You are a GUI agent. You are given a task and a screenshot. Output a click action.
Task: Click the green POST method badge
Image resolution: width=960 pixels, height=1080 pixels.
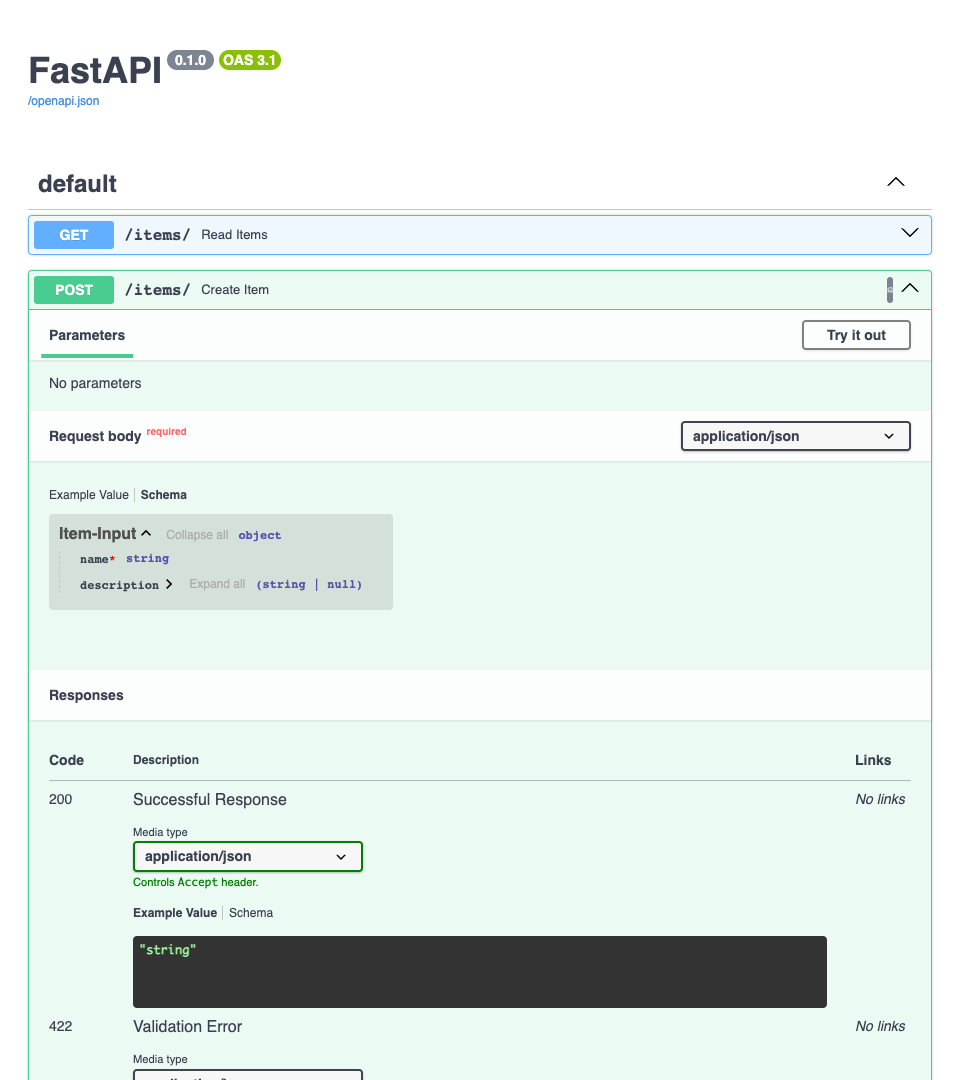pyautogui.click(x=74, y=290)
